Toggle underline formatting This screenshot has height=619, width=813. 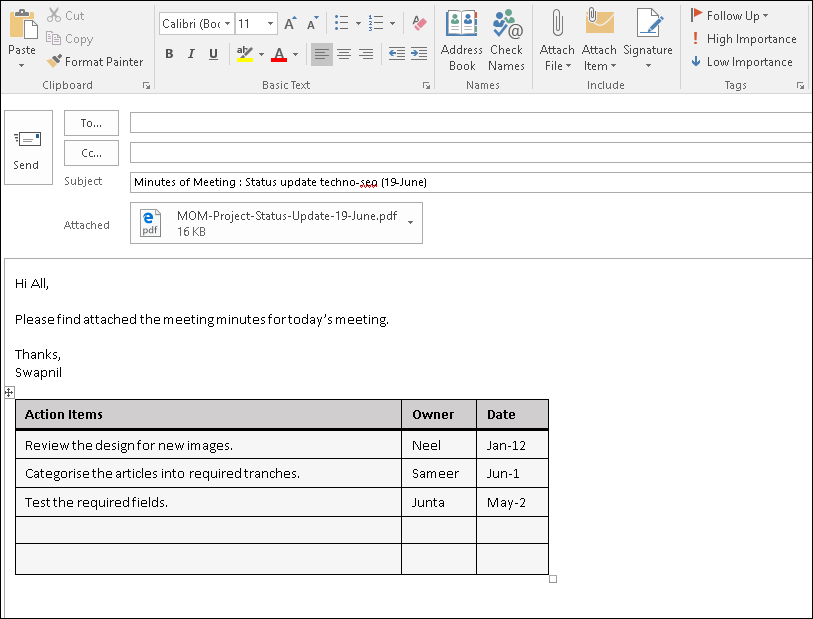213,54
